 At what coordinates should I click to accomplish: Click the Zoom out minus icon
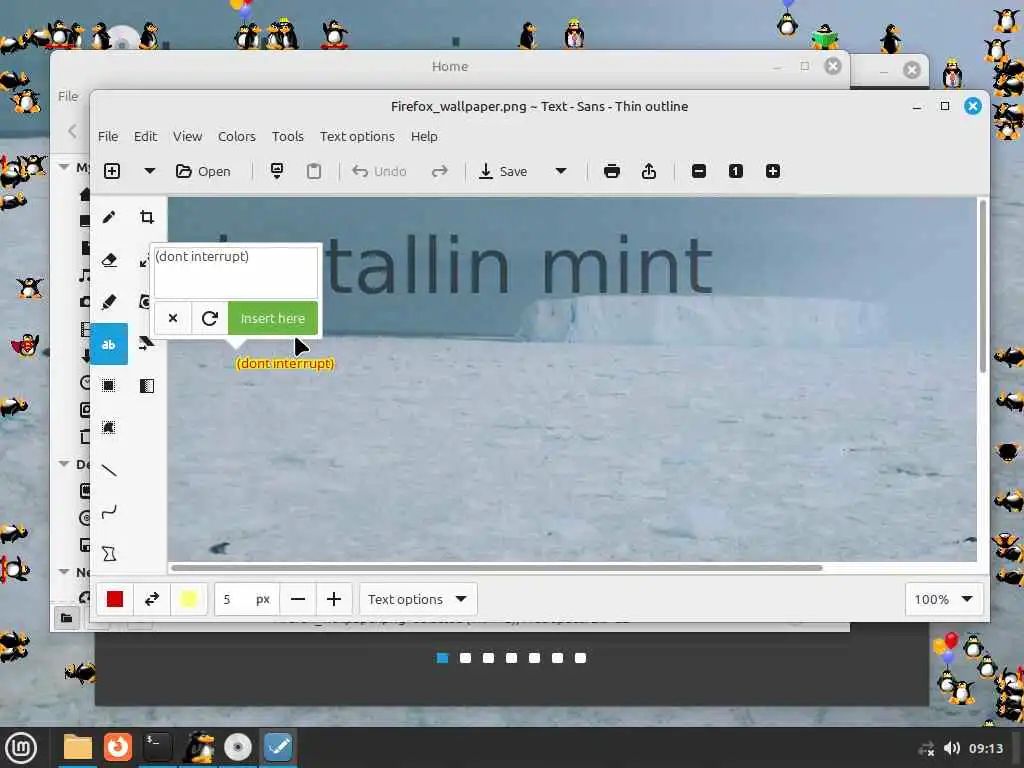point(699,171)
